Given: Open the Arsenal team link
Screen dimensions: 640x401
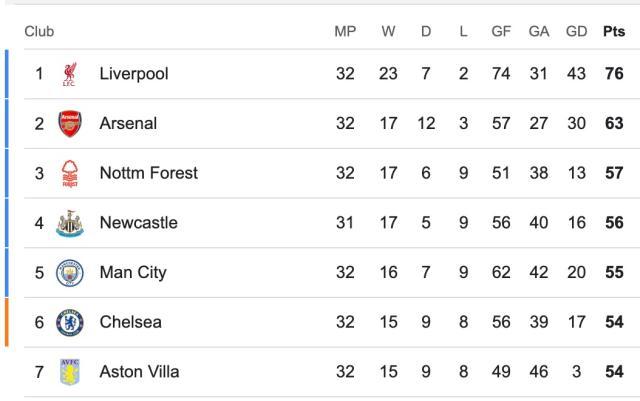Looking at the screenshot, I should pyautogui.click(x=128, y=124).
